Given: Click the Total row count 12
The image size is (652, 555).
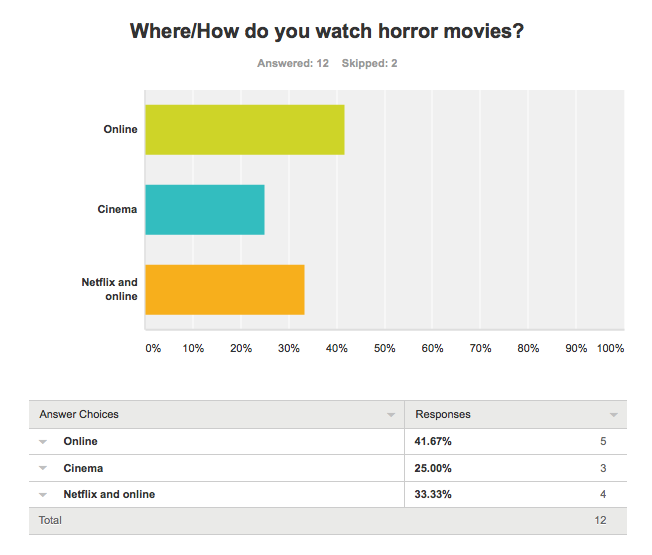Looking at the screenshot, I should [x=600, y=520].
